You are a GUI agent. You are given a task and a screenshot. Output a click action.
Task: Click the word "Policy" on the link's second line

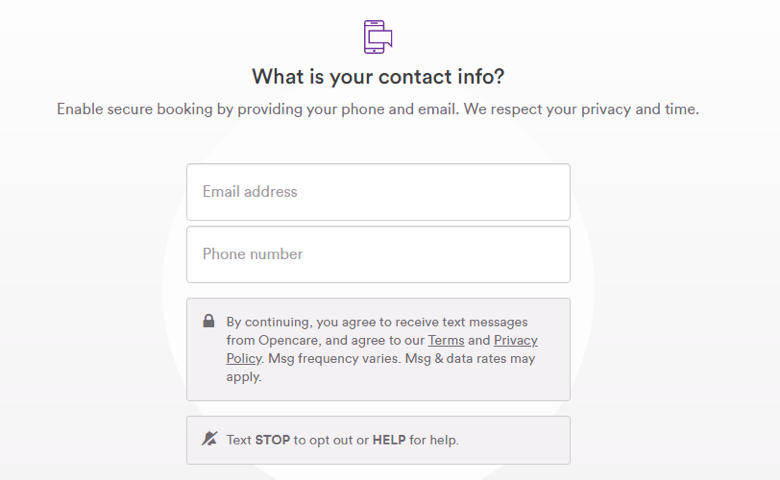pos(244,359)
